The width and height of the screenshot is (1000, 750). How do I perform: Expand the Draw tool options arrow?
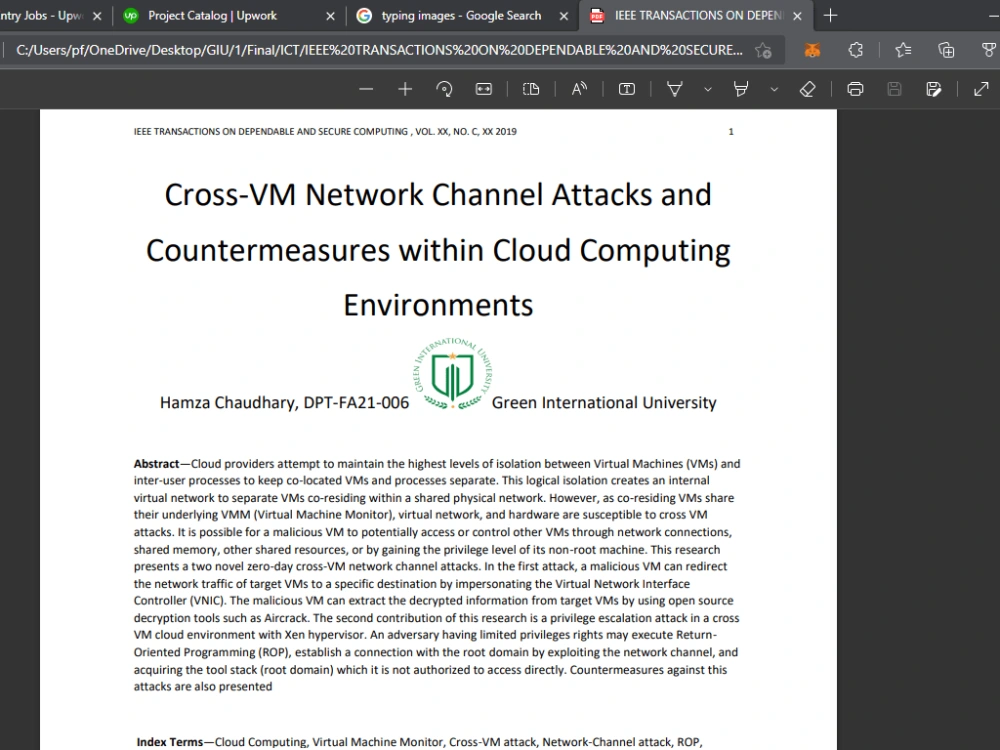(x=708, y=89)
